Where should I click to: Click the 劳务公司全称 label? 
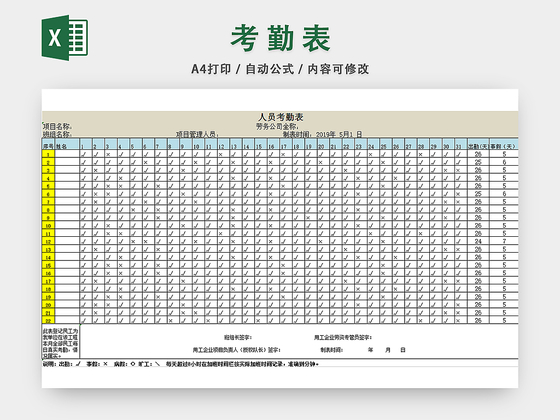pos(277,126)
